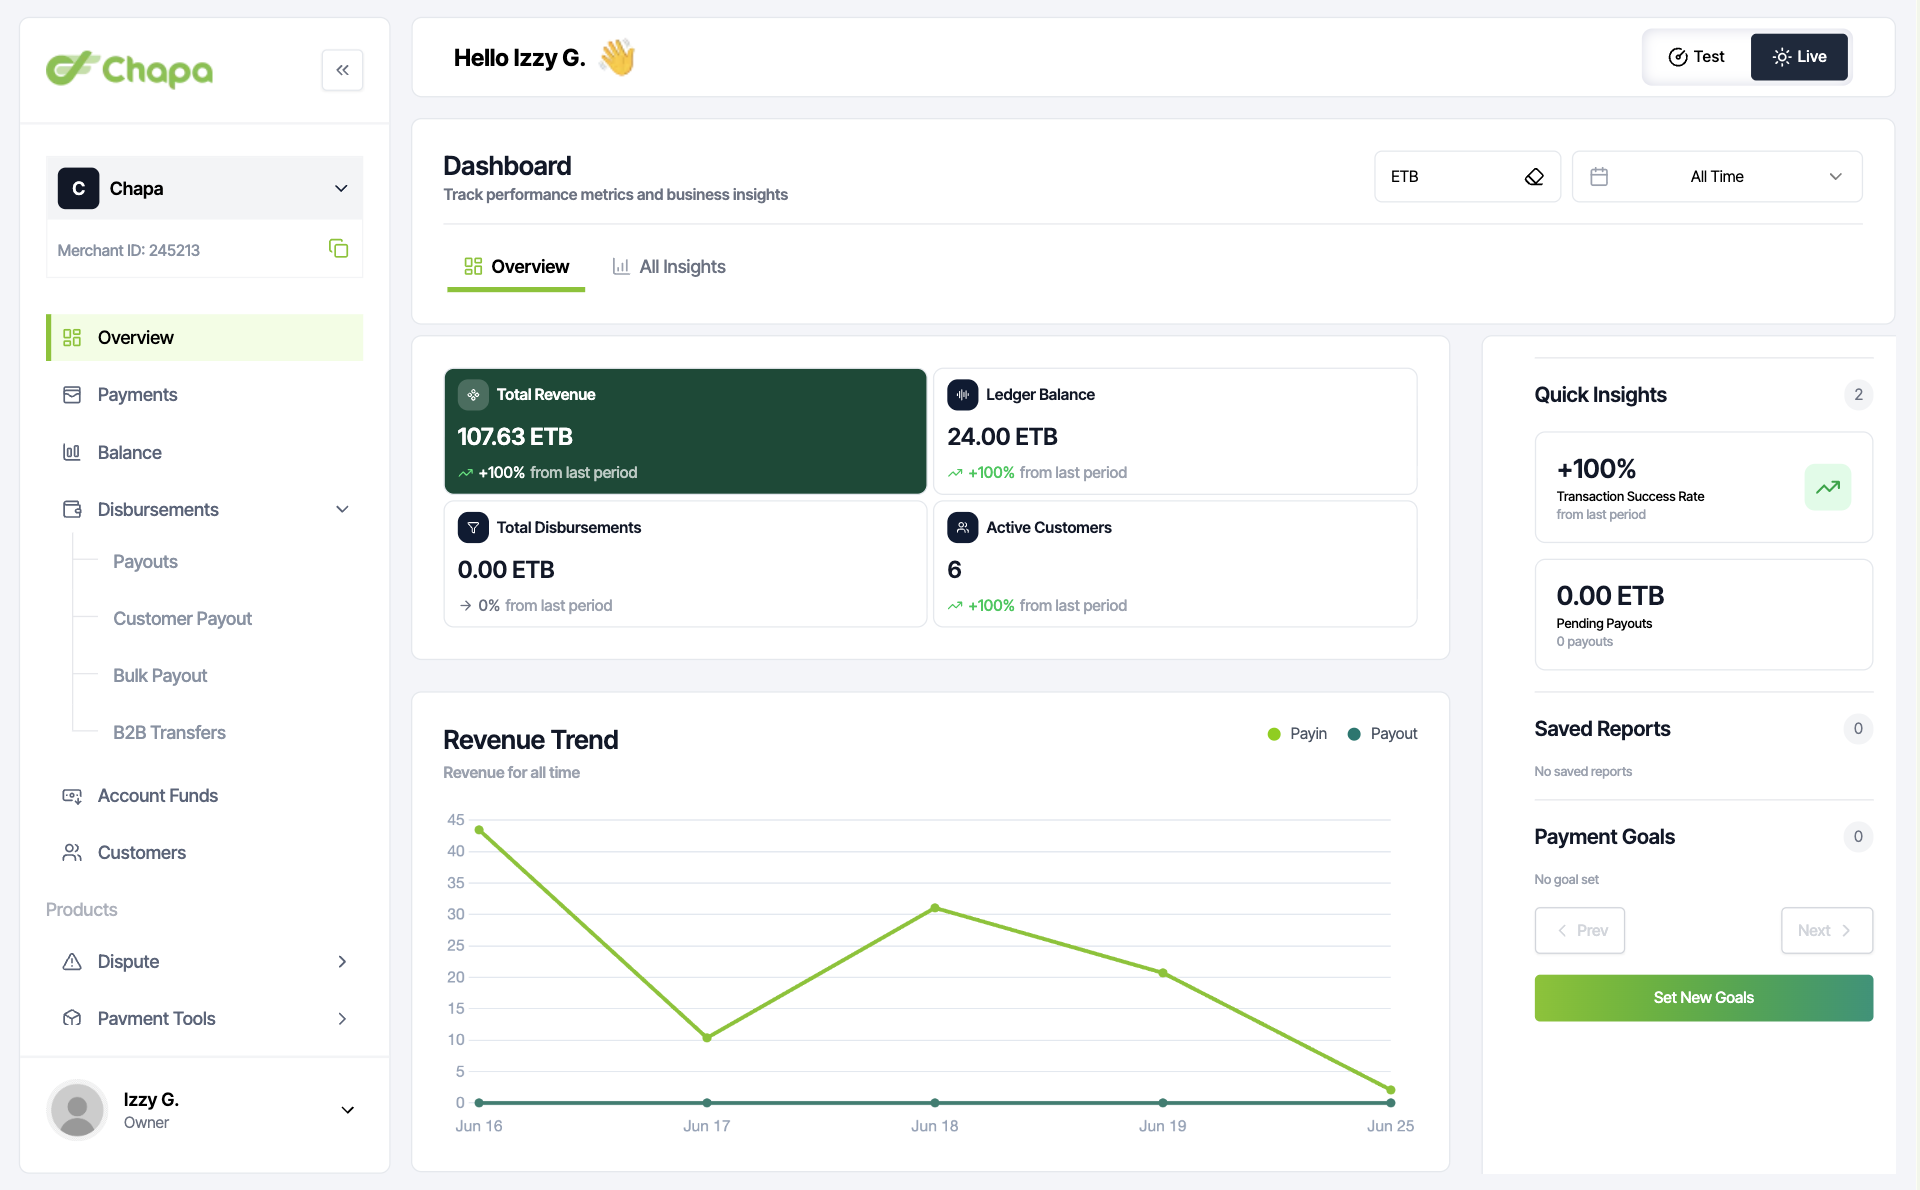Click the Set New Goals button
1920x1190 pixels.
click(x=1703, y=998)
